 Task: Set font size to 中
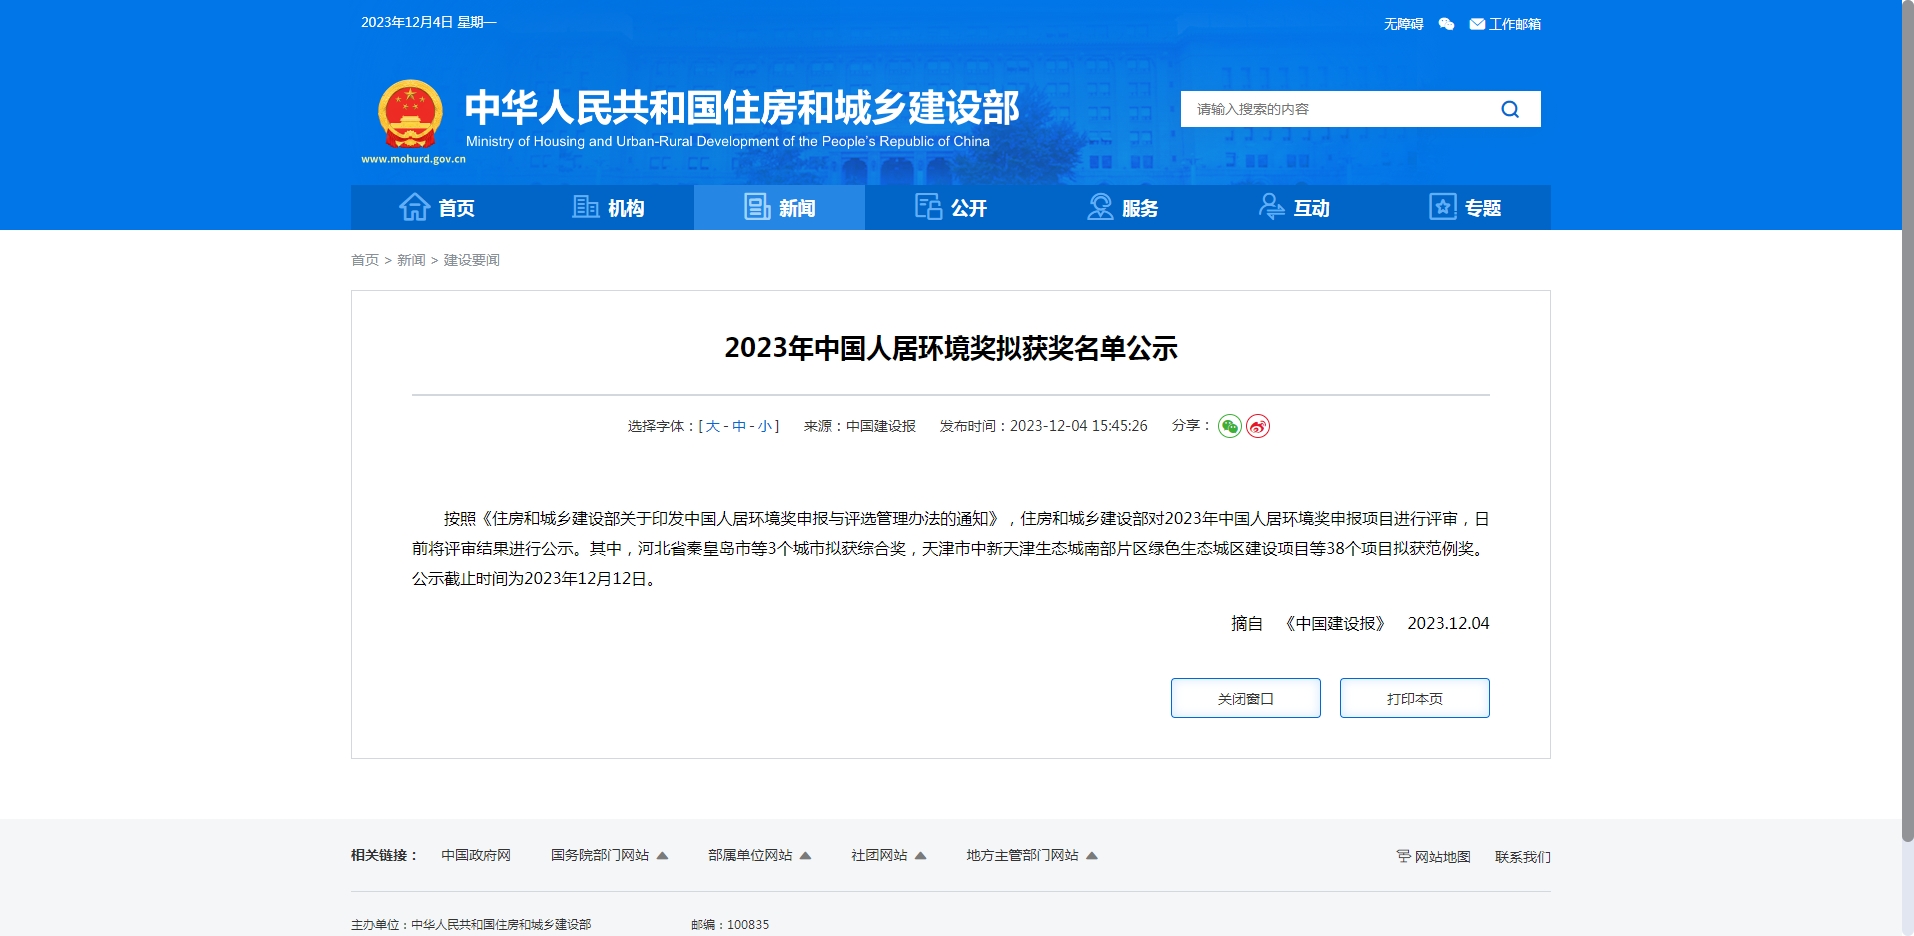(x=739, y=426)
